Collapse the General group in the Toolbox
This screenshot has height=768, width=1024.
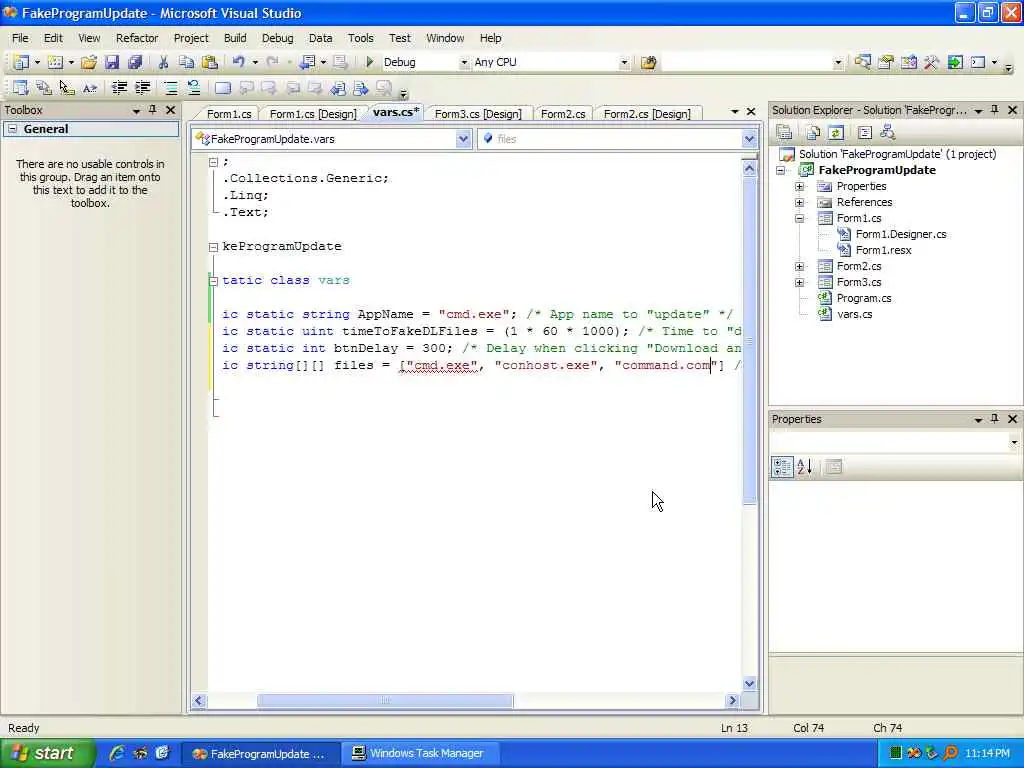click(12, 129)
